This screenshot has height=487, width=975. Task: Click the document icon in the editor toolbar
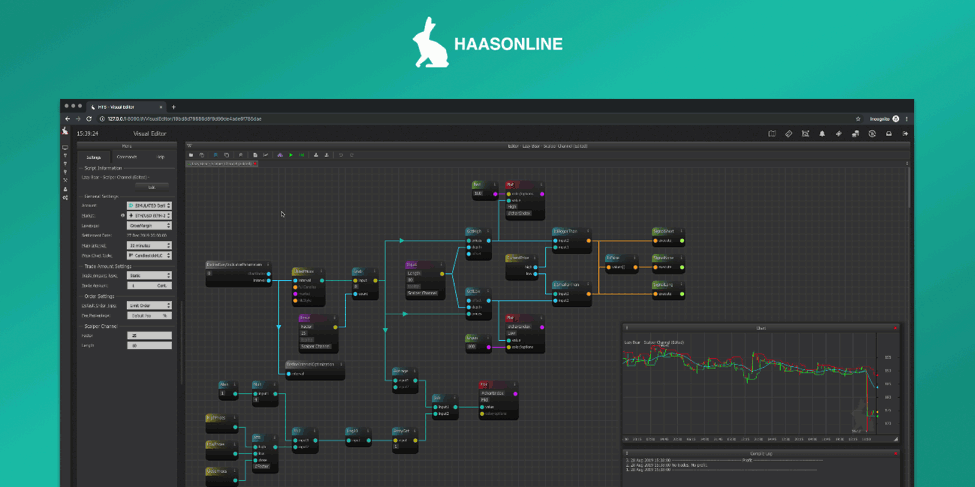point(255,155)
